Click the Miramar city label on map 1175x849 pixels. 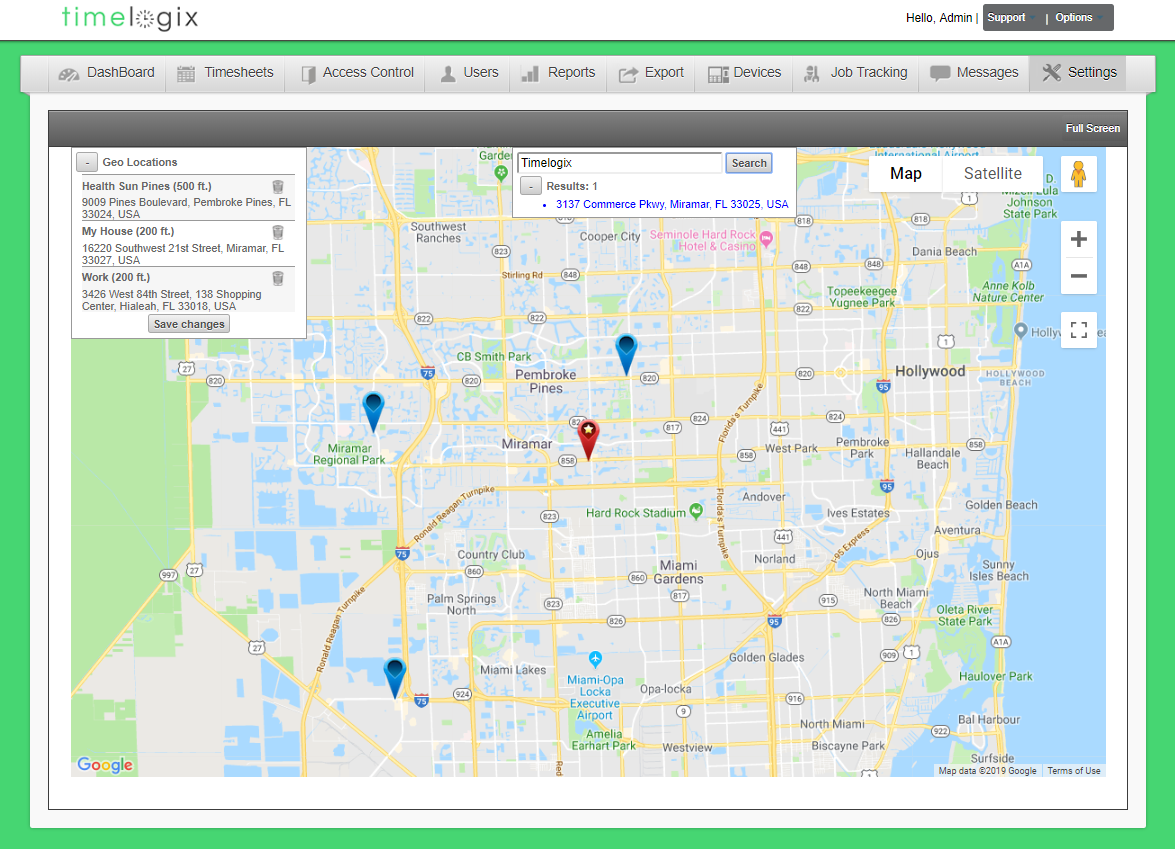click(x=527, y=444)
